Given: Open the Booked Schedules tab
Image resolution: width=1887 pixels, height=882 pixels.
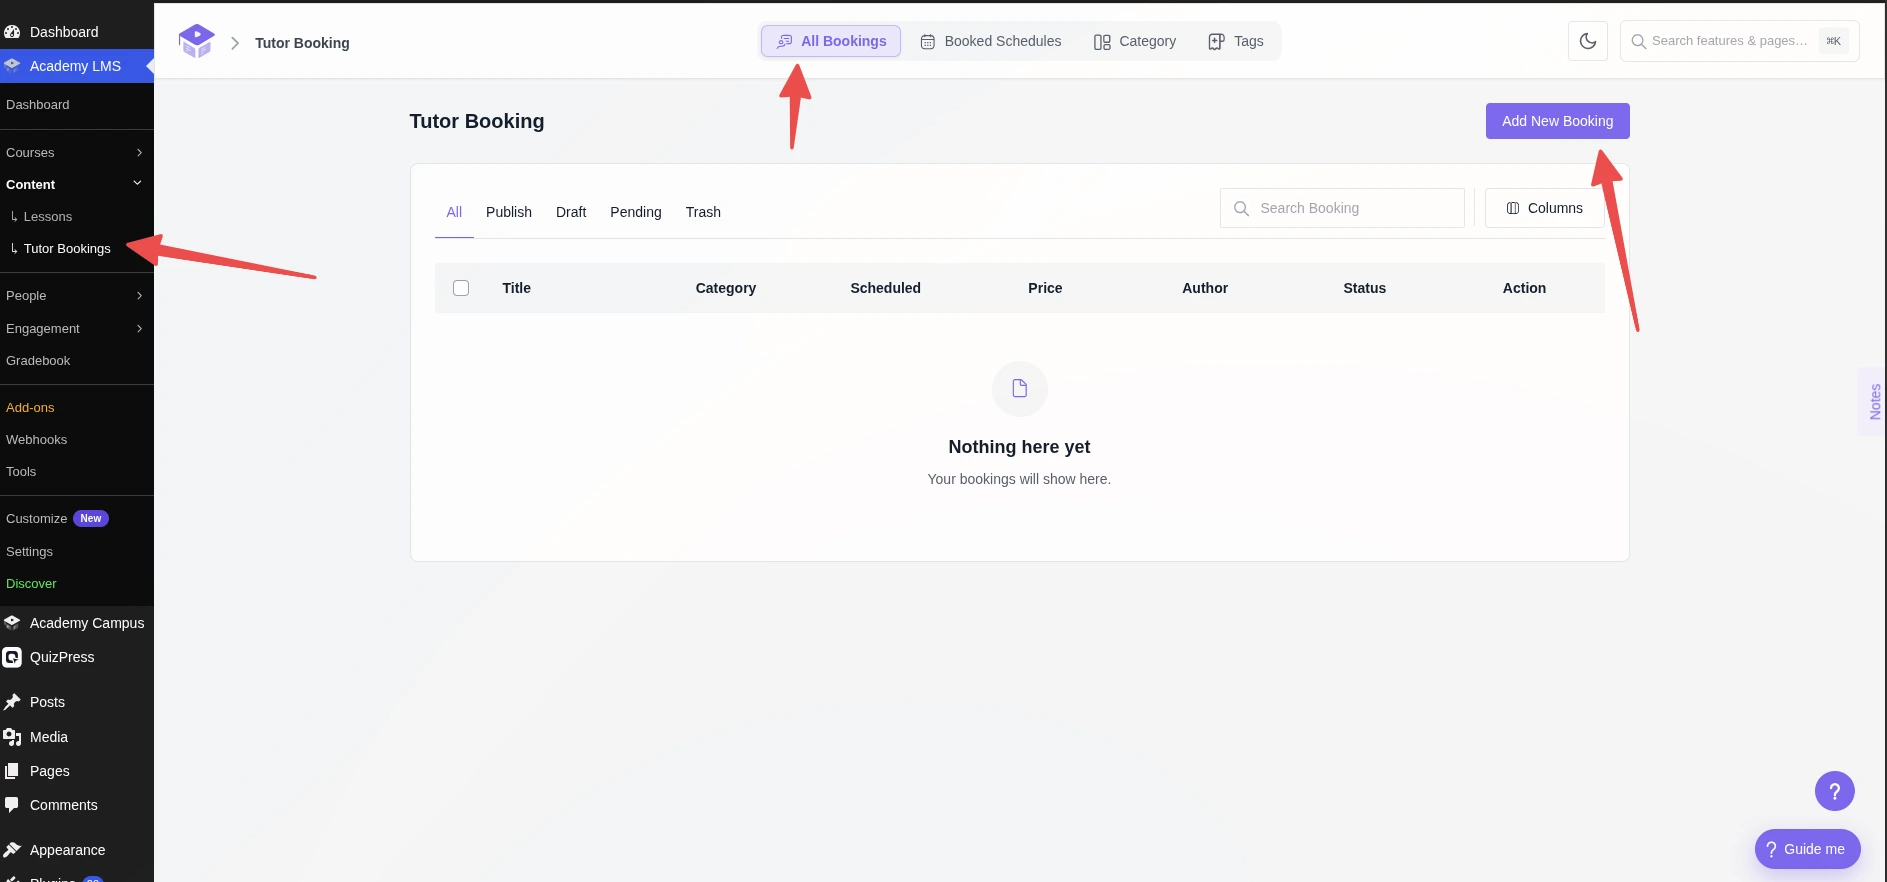Looking at the screenshot, I should tap(991, 41).
